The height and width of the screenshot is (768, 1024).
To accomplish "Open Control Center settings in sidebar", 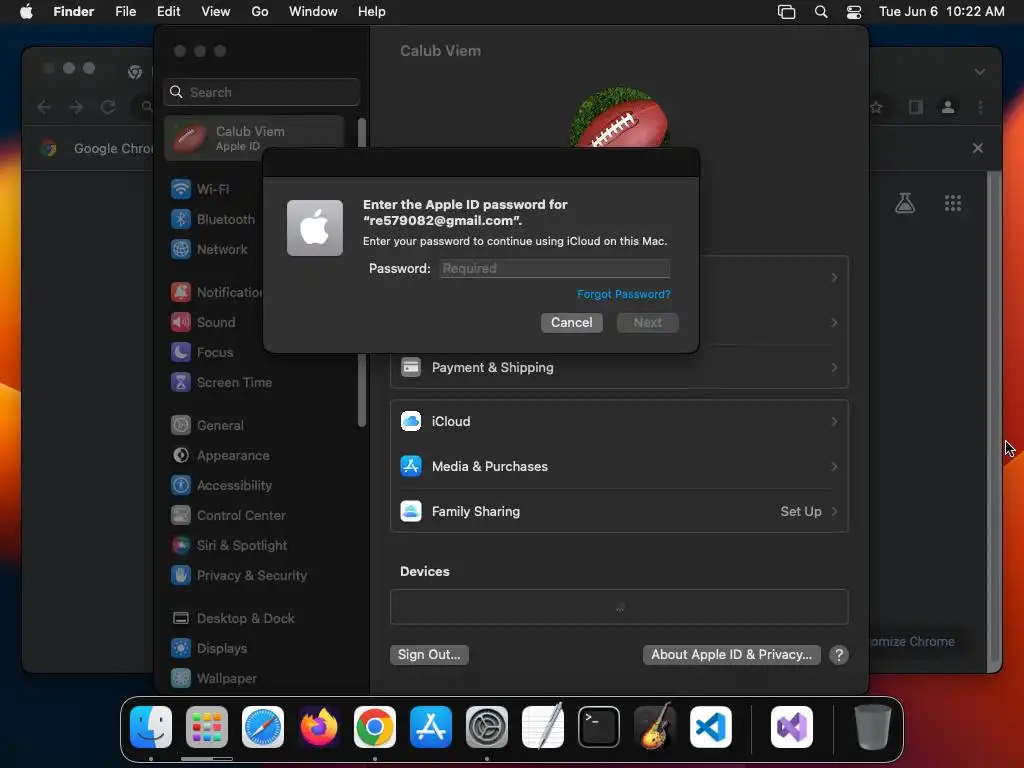I will tap(228, 515).
